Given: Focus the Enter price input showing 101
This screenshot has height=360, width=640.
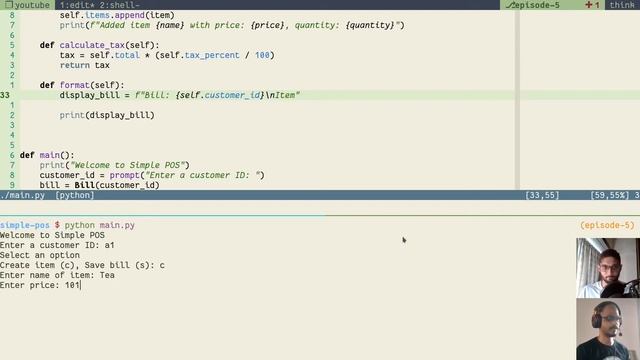Looking at the screenshot, I should pyautogui.click(x=40, y=285).
